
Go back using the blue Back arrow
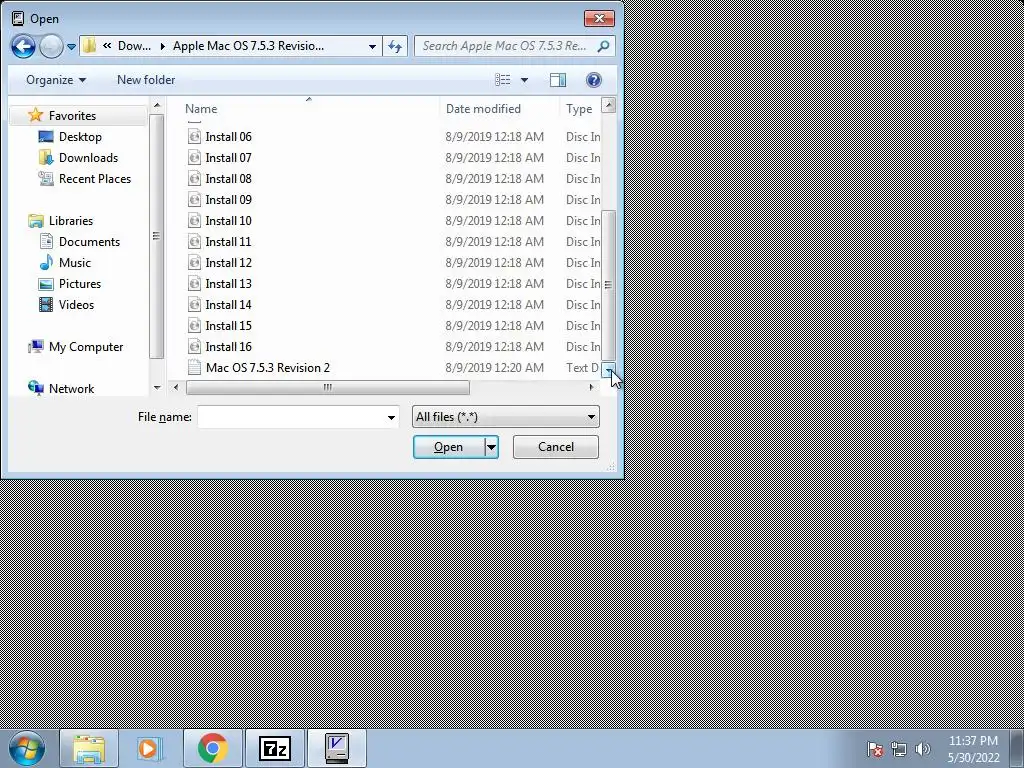[x=23, y=46]
